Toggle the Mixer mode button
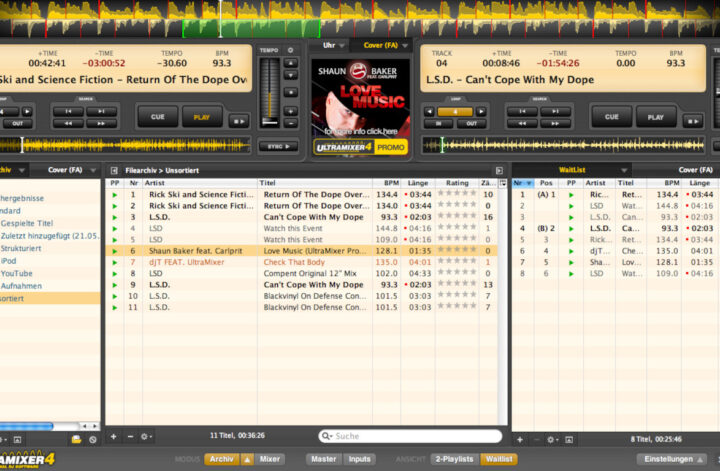Screen dimensions: 720x471 tap(270, 459)
